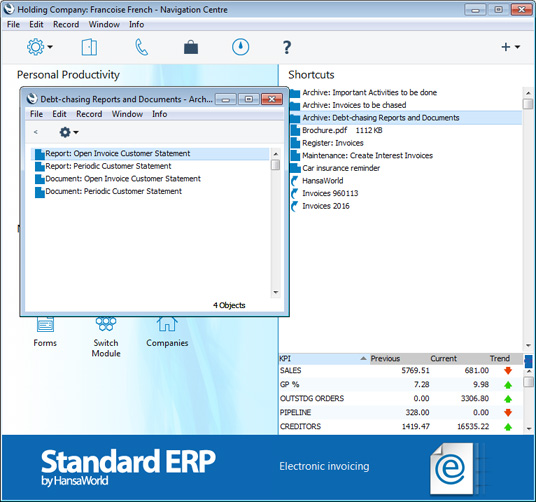Open Info menu in Debt-chasing archive window
This screenshot has height=502, width=536.
(x=159, y=114)
